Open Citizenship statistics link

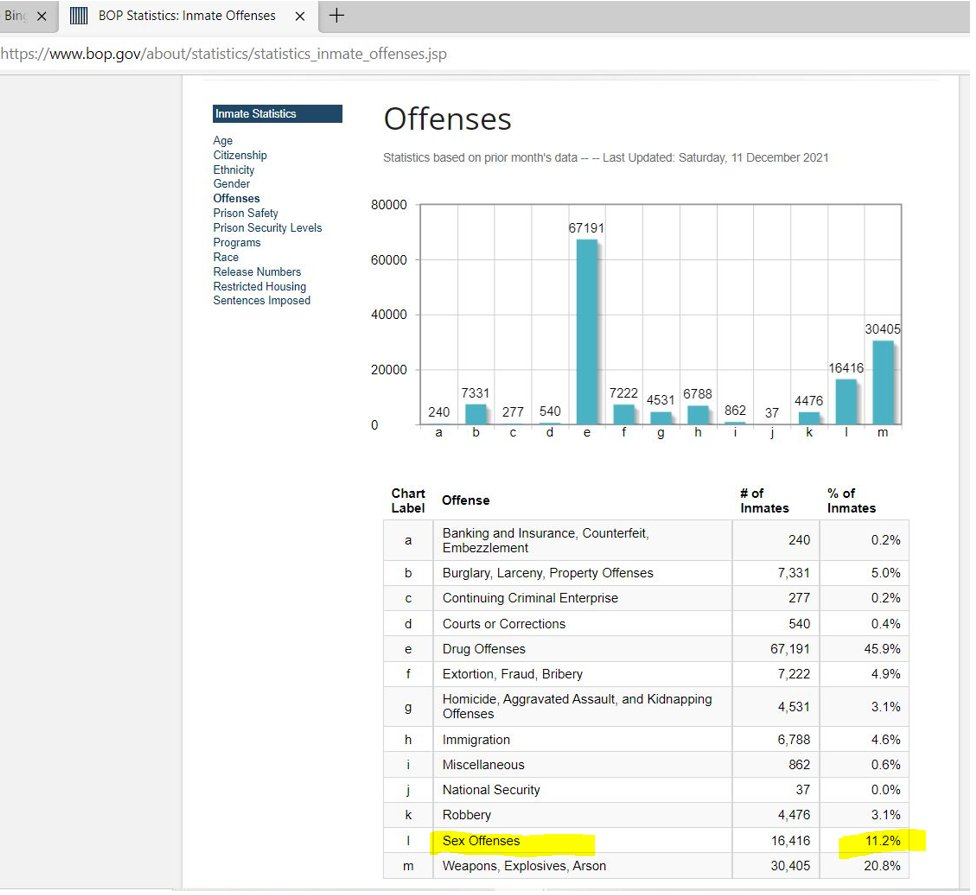[x=240, y=155]
